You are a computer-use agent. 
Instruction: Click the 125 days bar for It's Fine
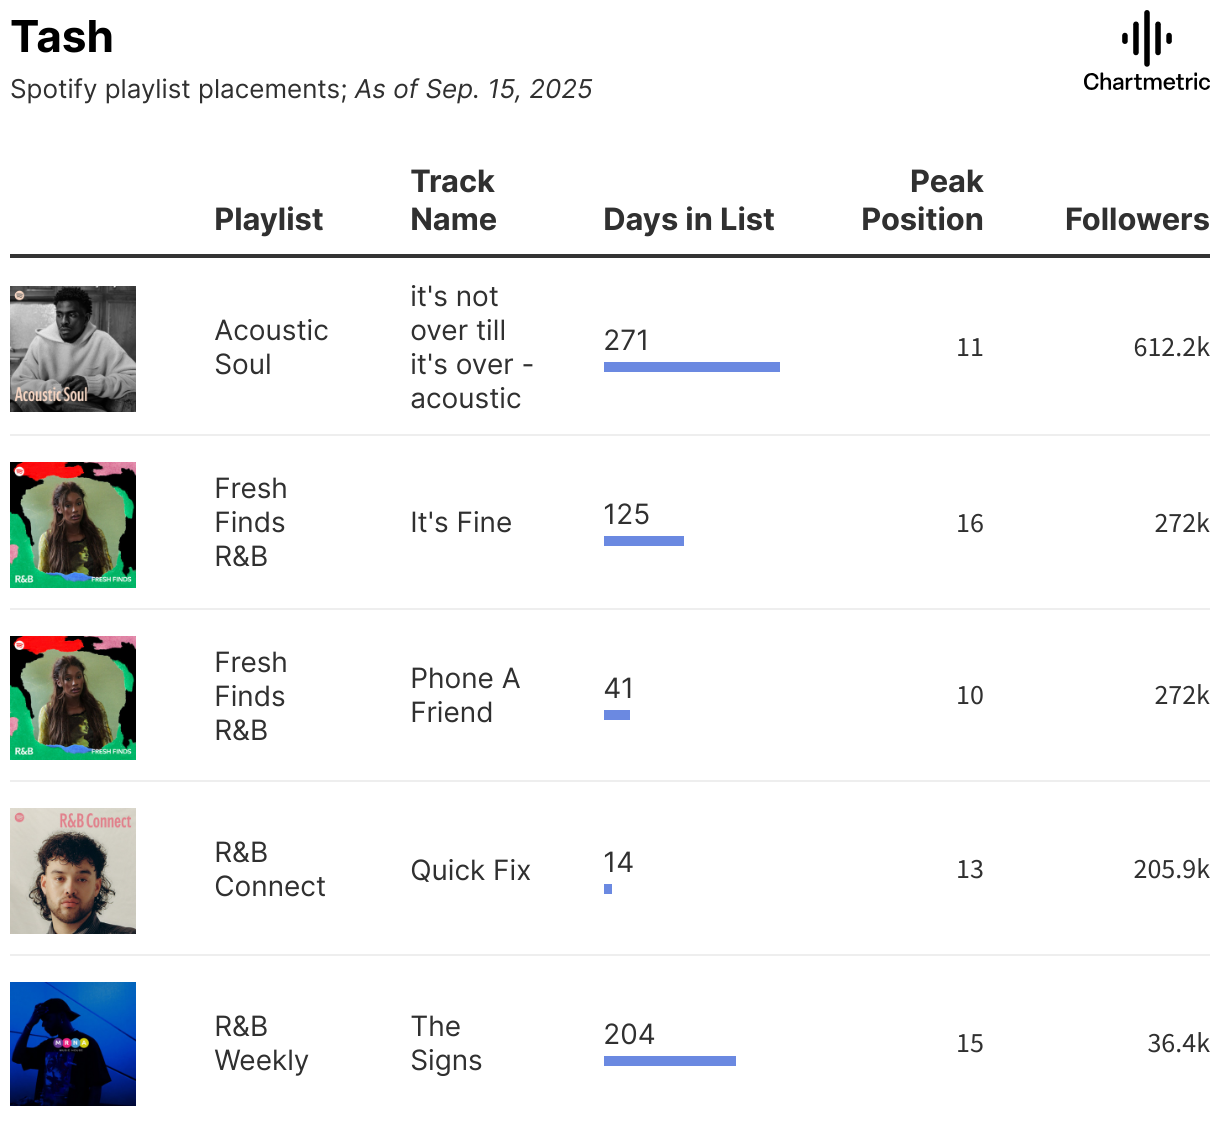(x=644, y=541)
